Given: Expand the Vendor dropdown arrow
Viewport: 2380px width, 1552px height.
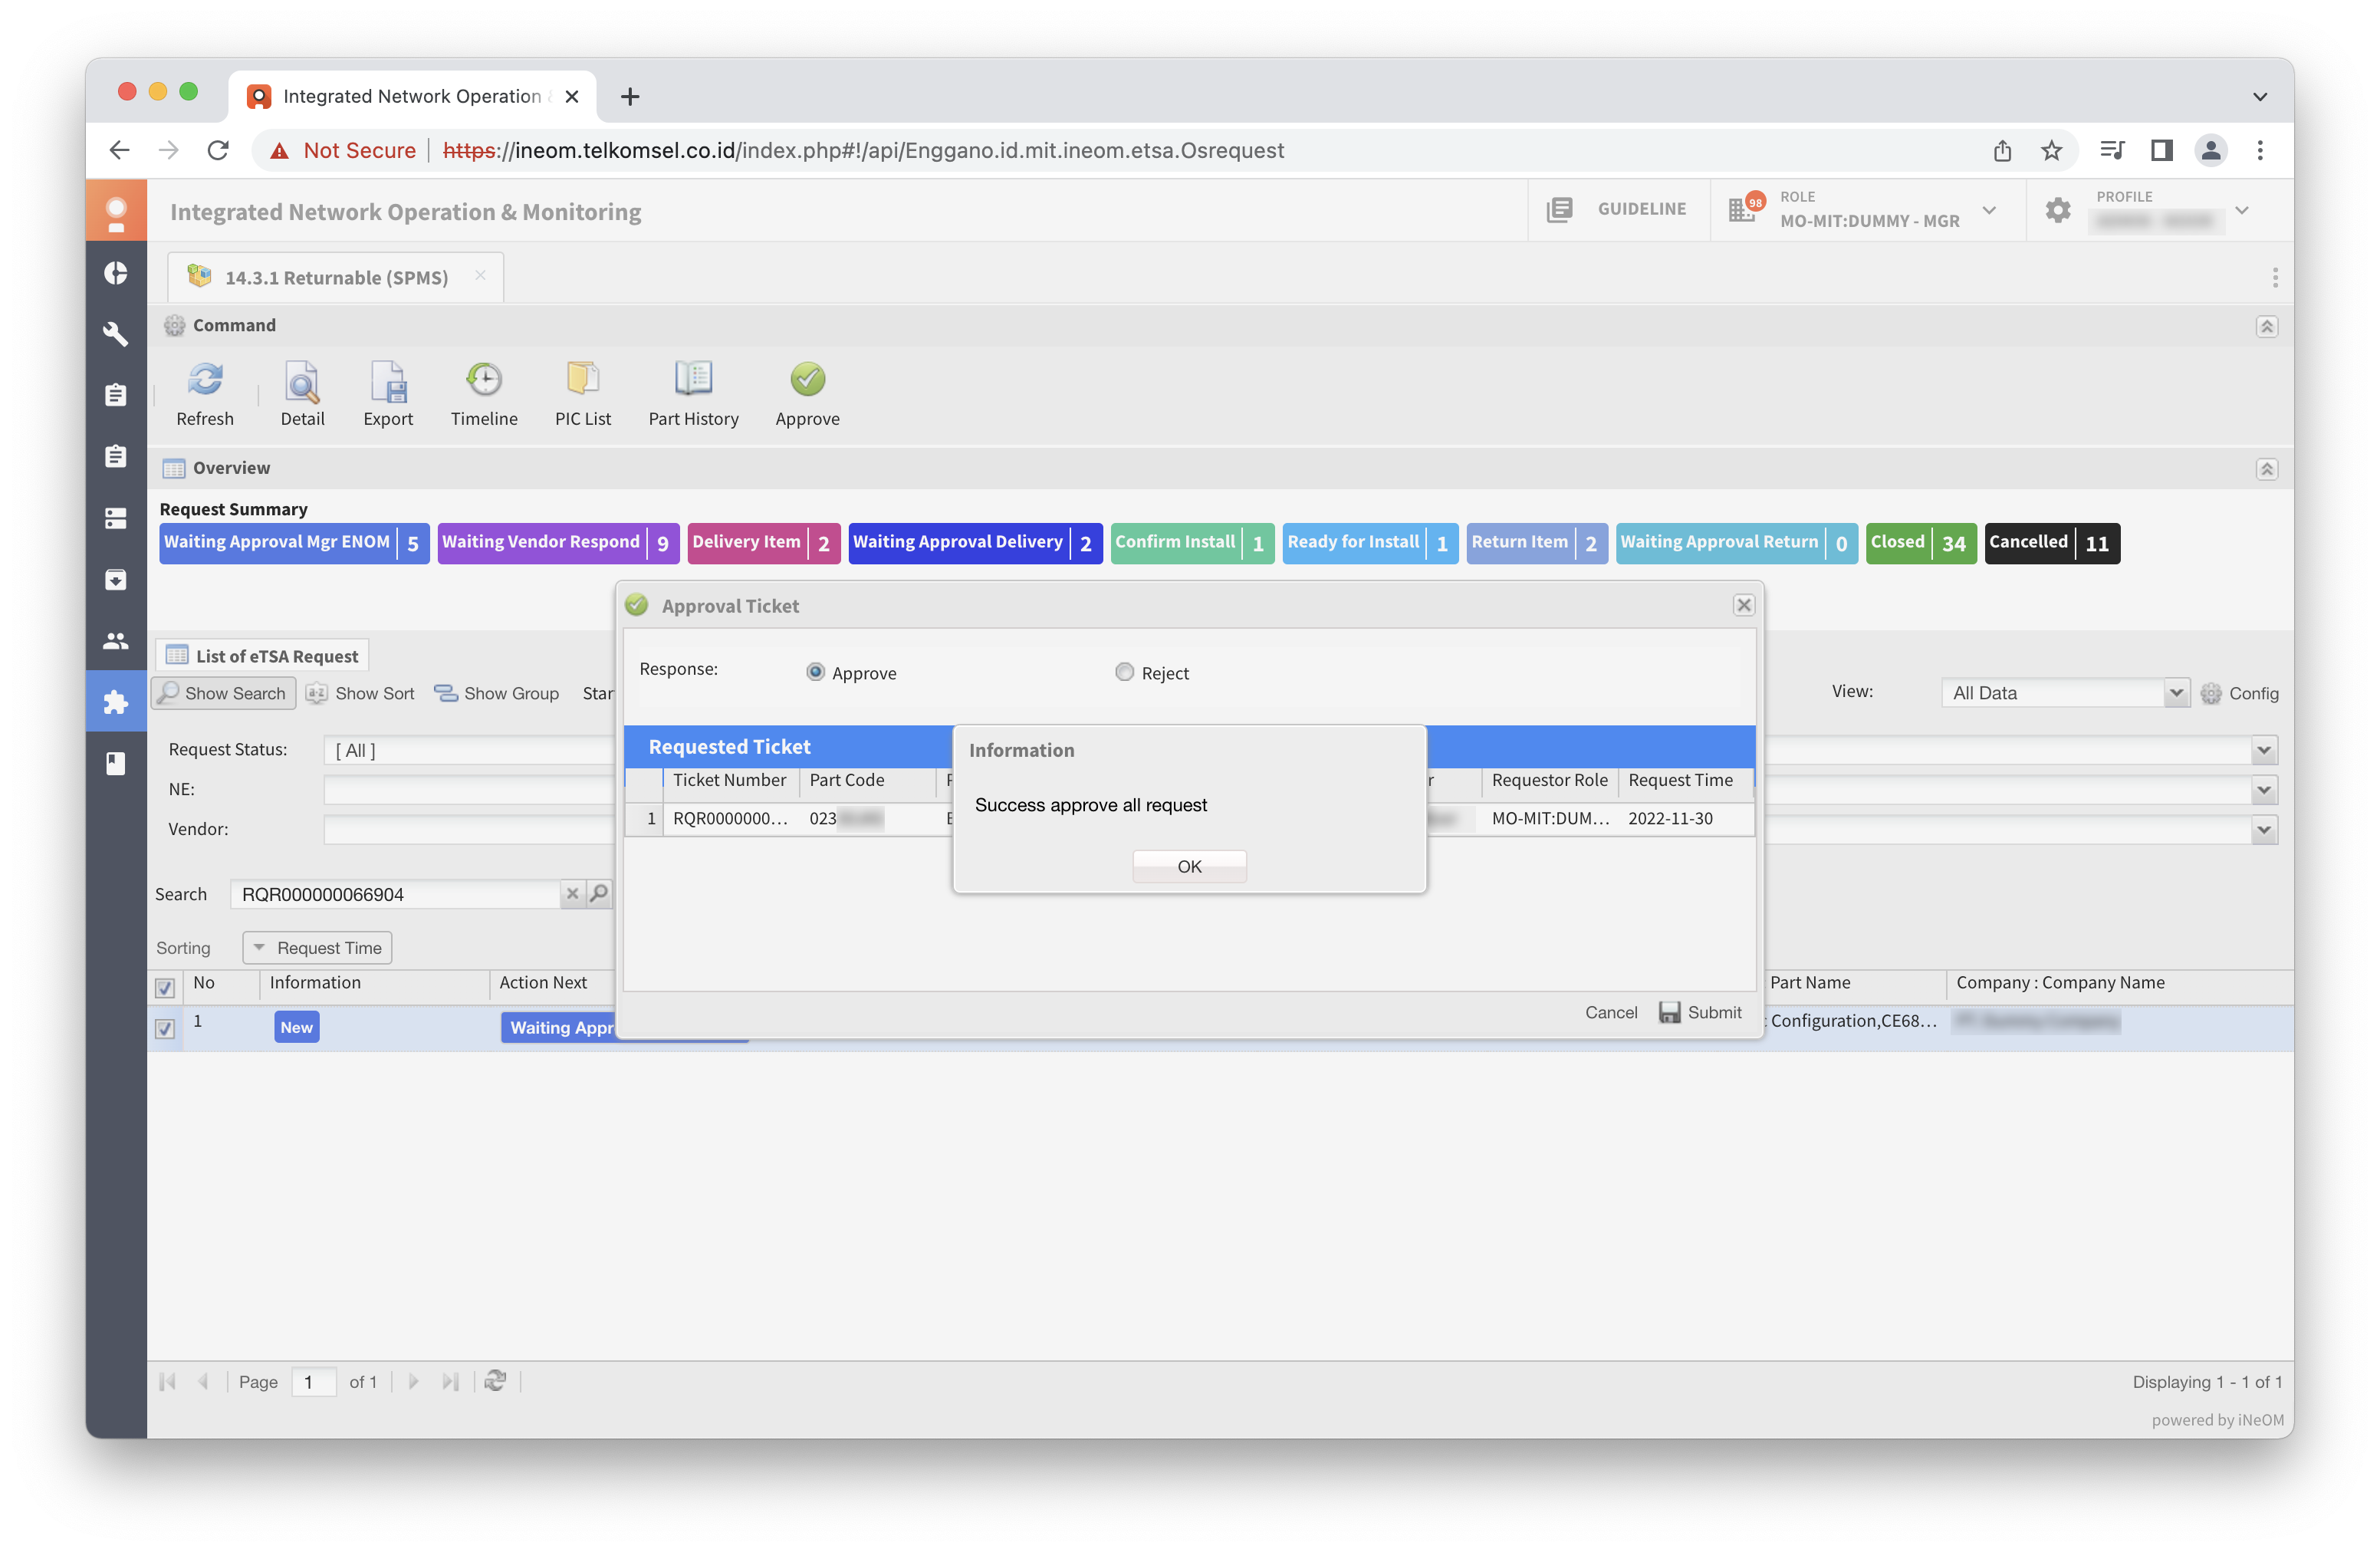Looking at the screenshot, I should click(2264, 830).
